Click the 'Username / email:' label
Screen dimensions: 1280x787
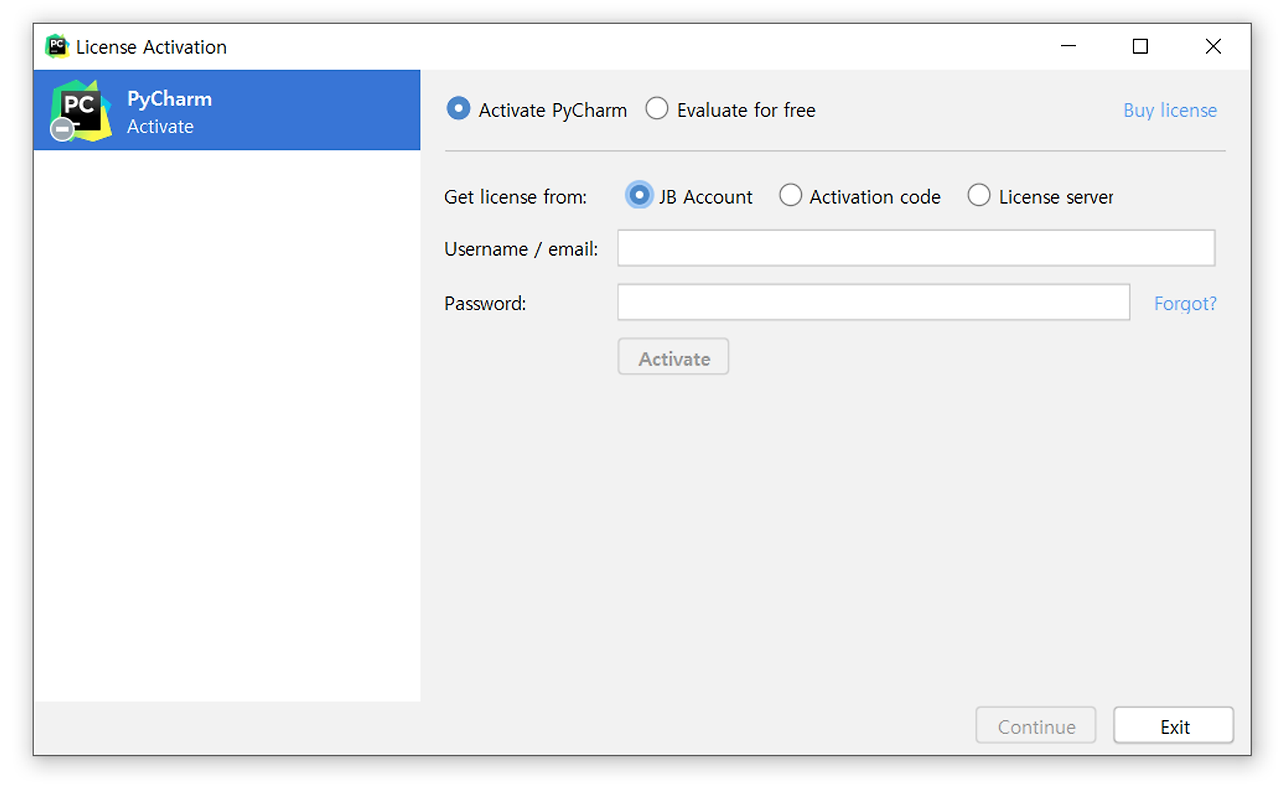click(521, 249)
